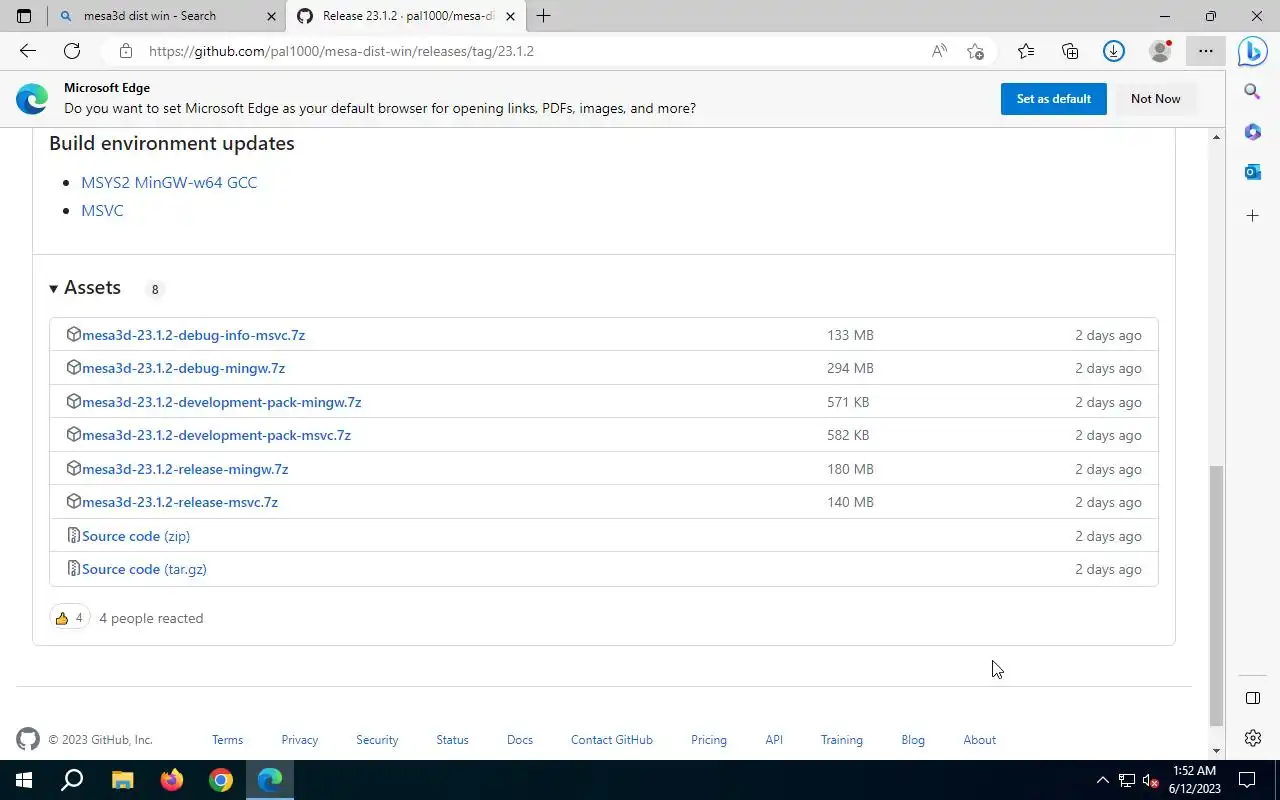Launch Chrome from the taskbar
1280x800 pixels.
coord(221,780)
